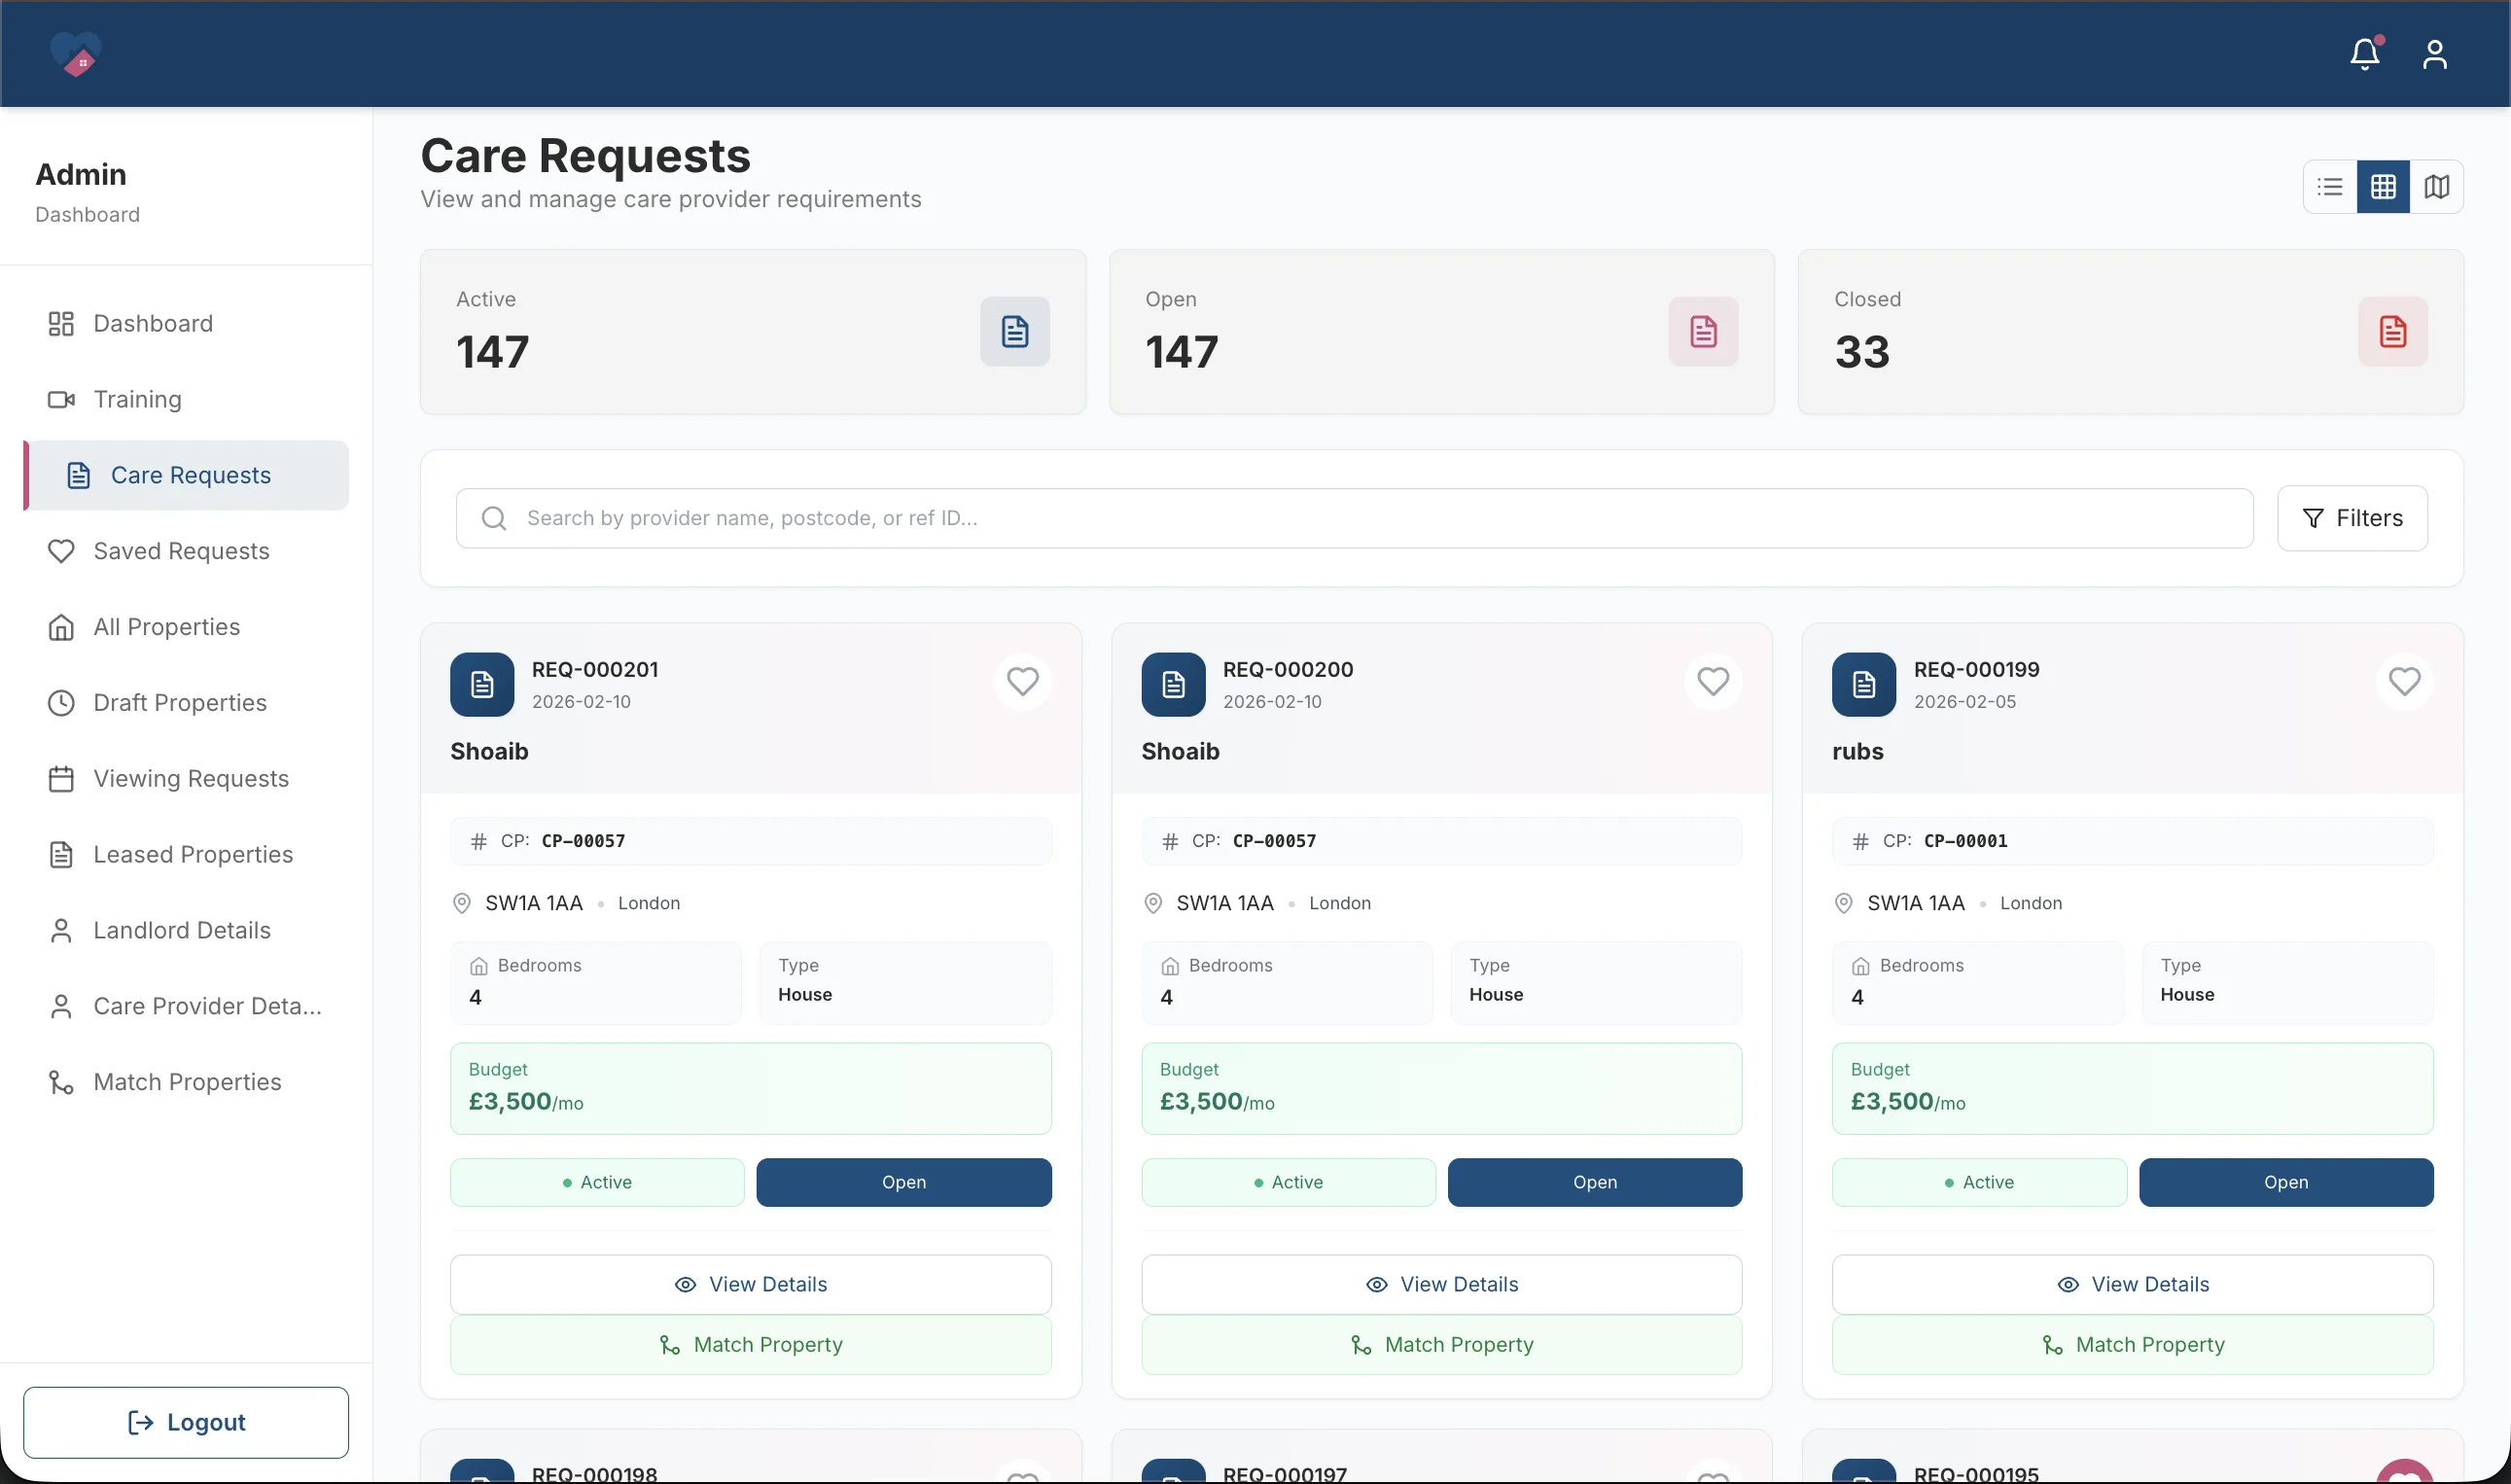This screenshot has height=1484, width=2511.
Task: Click the heart-house logo in header
Action: (x=76, y=54)
